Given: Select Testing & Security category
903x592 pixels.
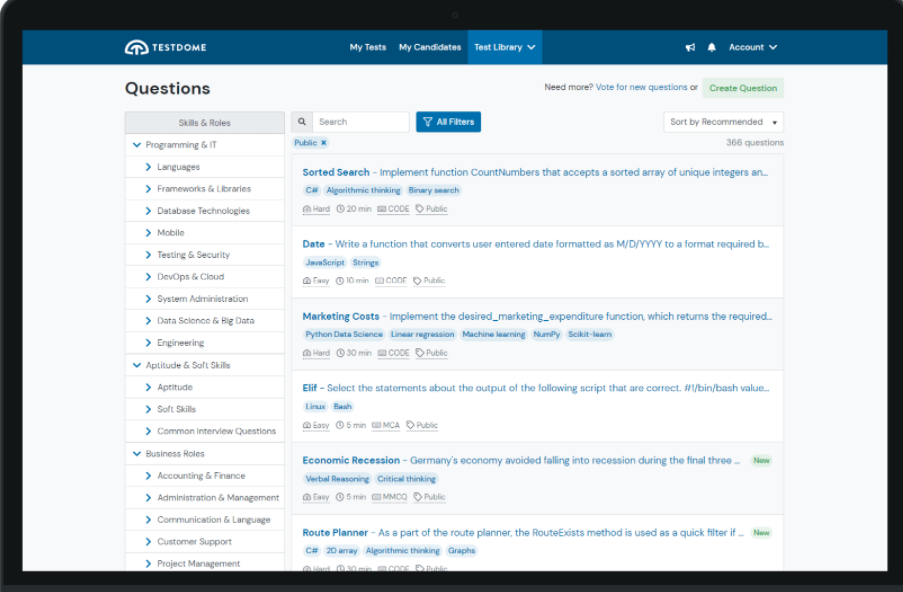Looking at the screenshot, I should pos(194,255).
